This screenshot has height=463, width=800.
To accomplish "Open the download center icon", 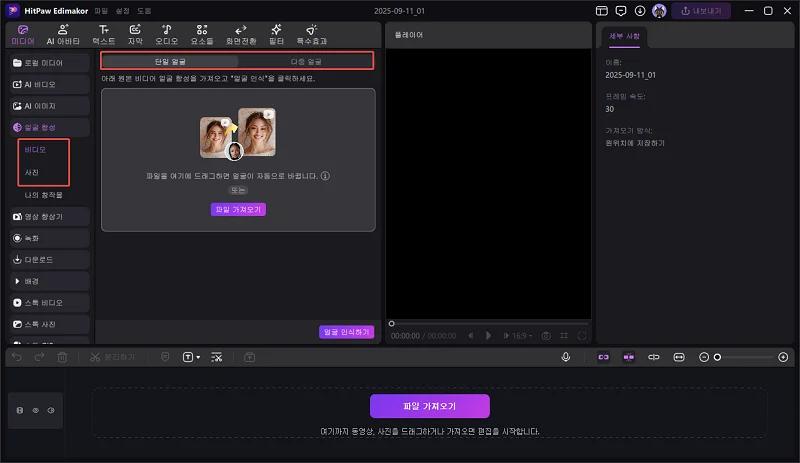I will tap(640, 11).
